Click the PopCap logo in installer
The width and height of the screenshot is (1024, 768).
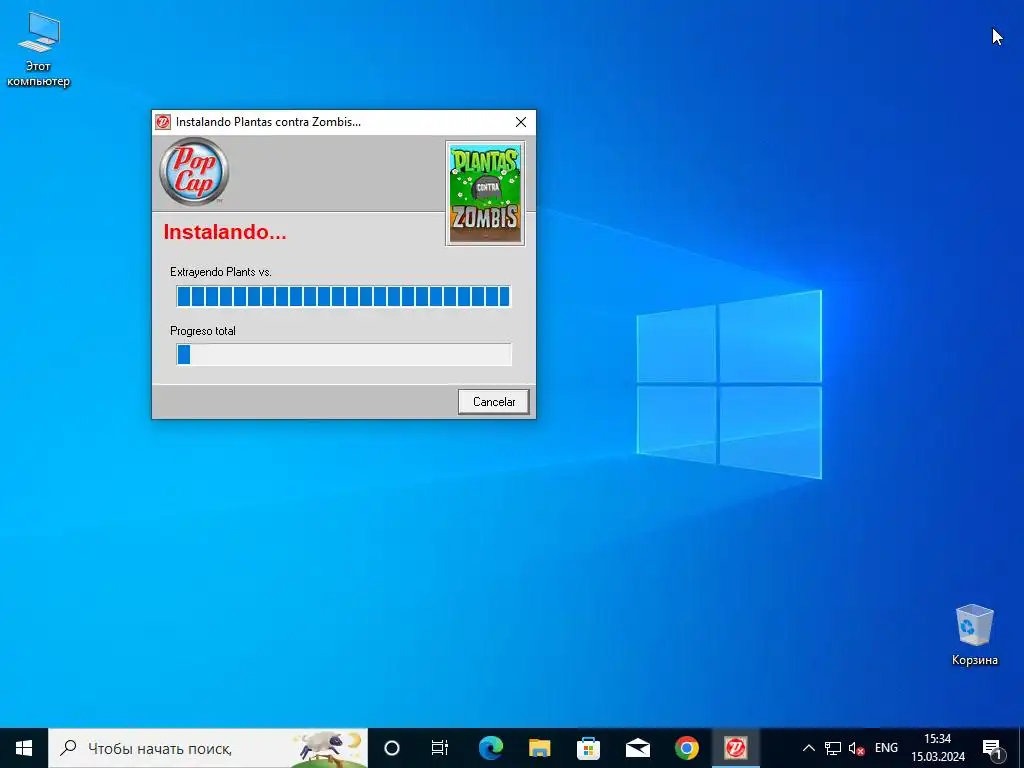coord(194,171)
